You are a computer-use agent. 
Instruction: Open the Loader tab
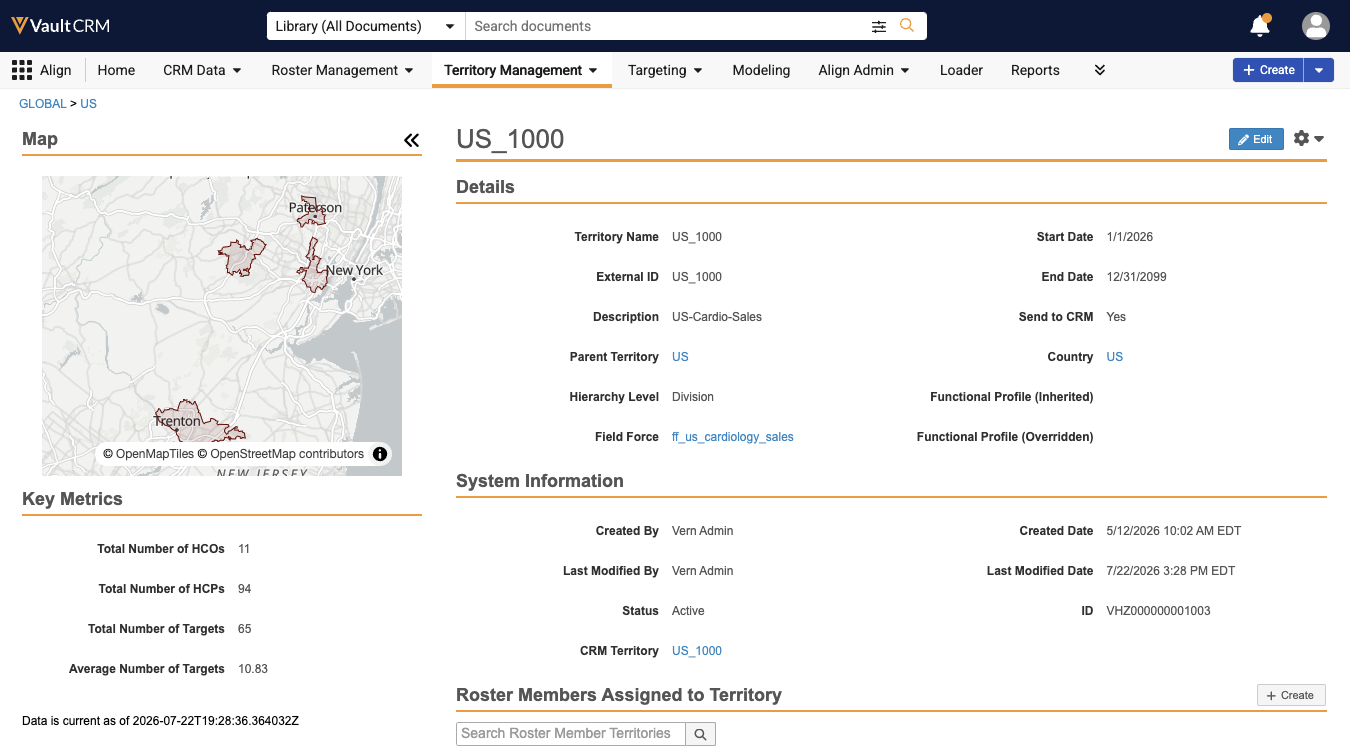(961, 70)
